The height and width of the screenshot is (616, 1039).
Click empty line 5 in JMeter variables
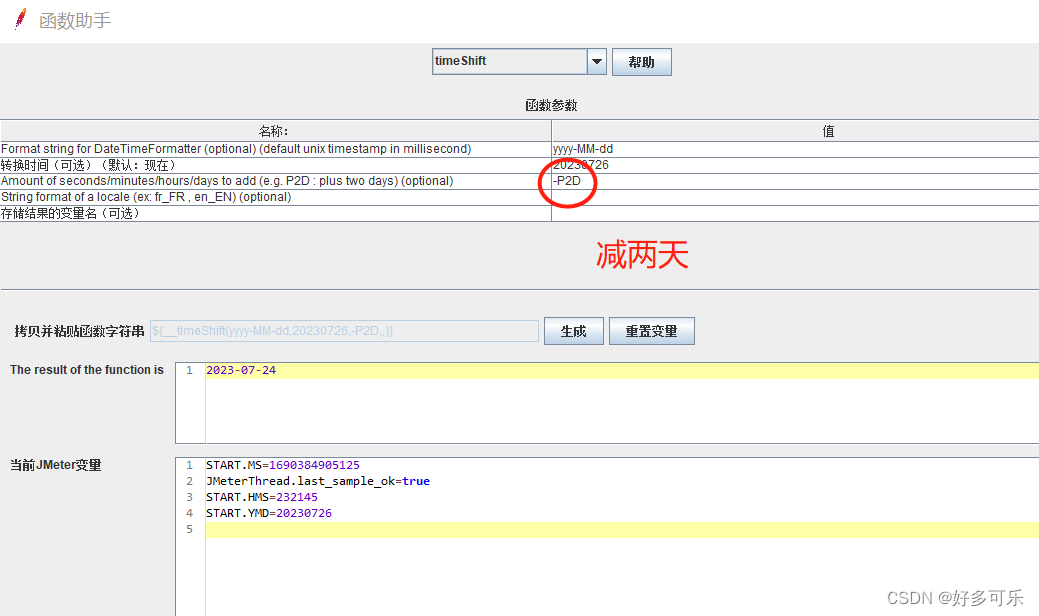[622, 529]
